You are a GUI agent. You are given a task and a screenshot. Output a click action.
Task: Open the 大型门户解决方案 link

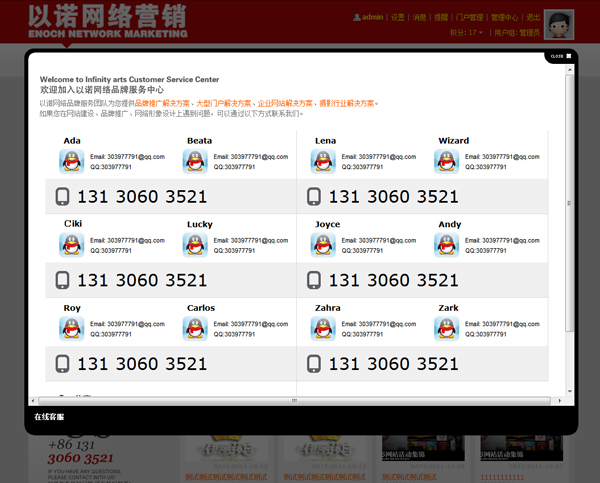pos(224,103)
